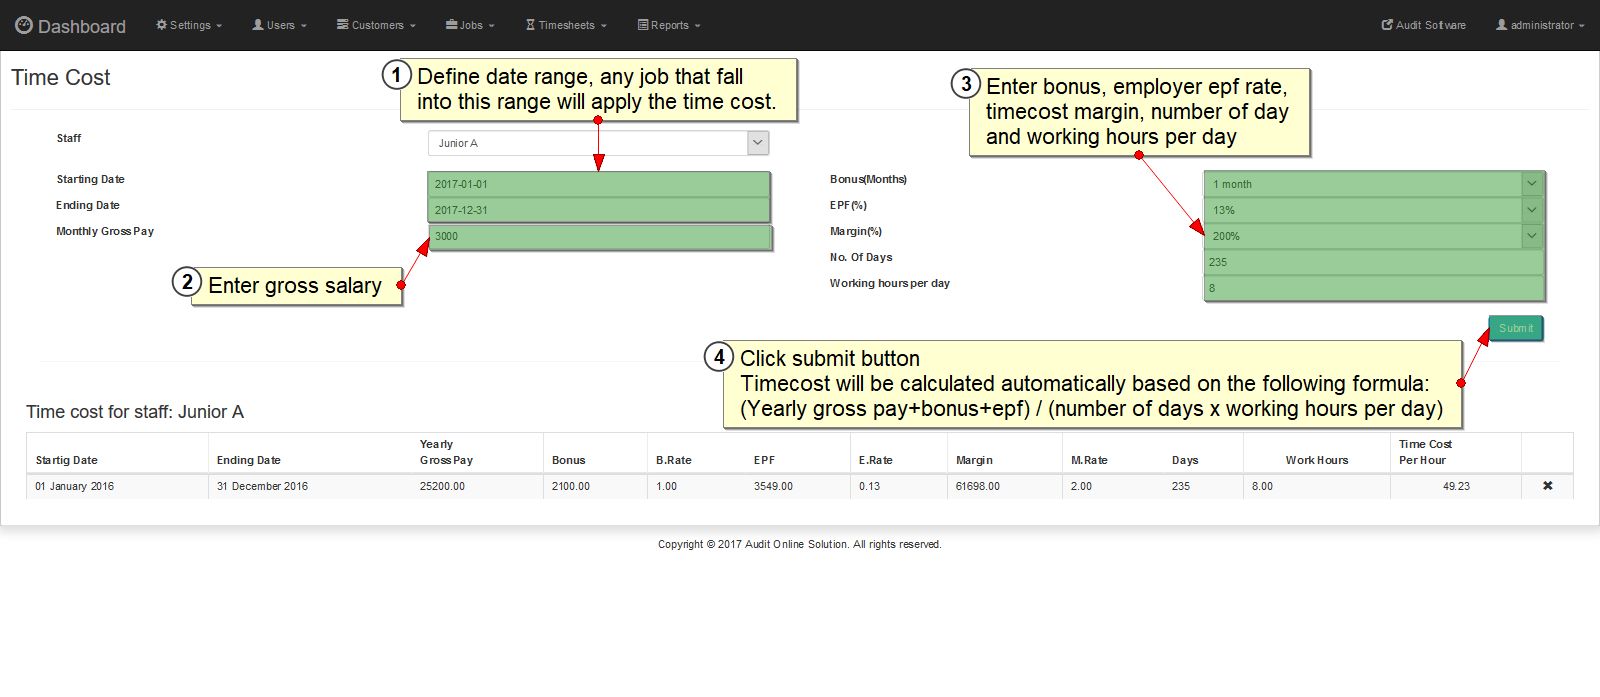The height and width of the screenshot is (697, 1600).
Task: Click the Reports document icon
Action: click(643, 25)
